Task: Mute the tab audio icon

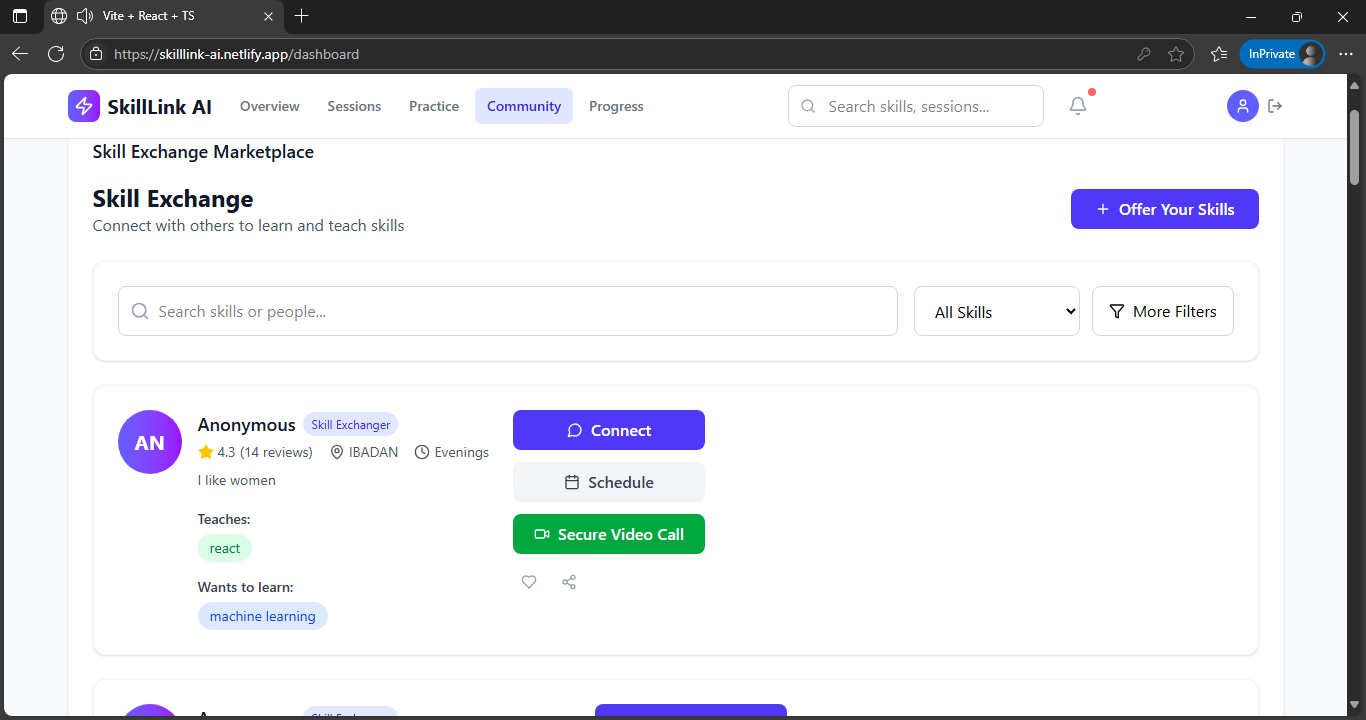Action: pyautogui.click(x=84, y=16)
